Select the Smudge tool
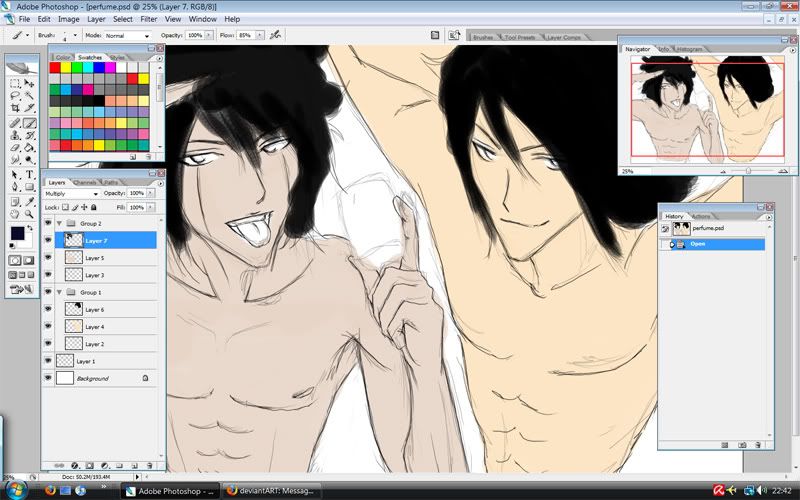The image size is (800, 500). pyautogui.click(x=15, y=160)
